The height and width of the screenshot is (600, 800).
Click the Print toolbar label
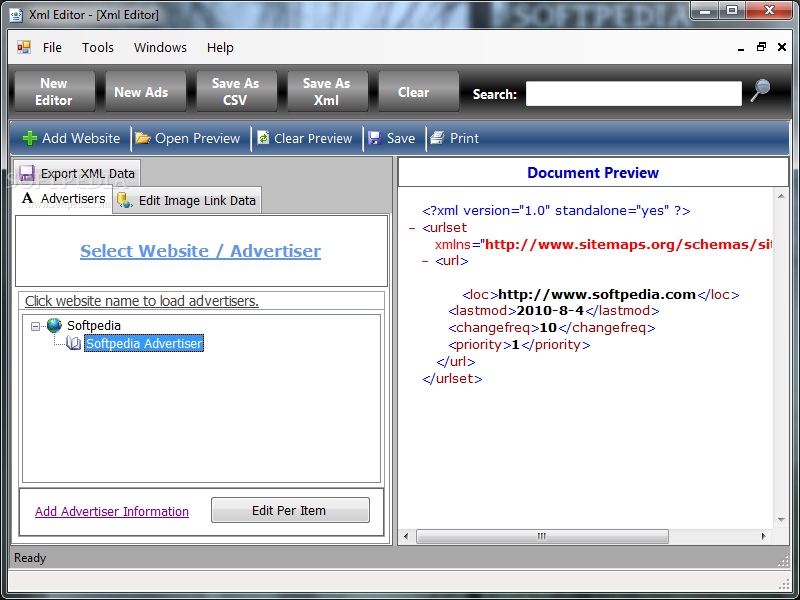(x=464, y=138)
